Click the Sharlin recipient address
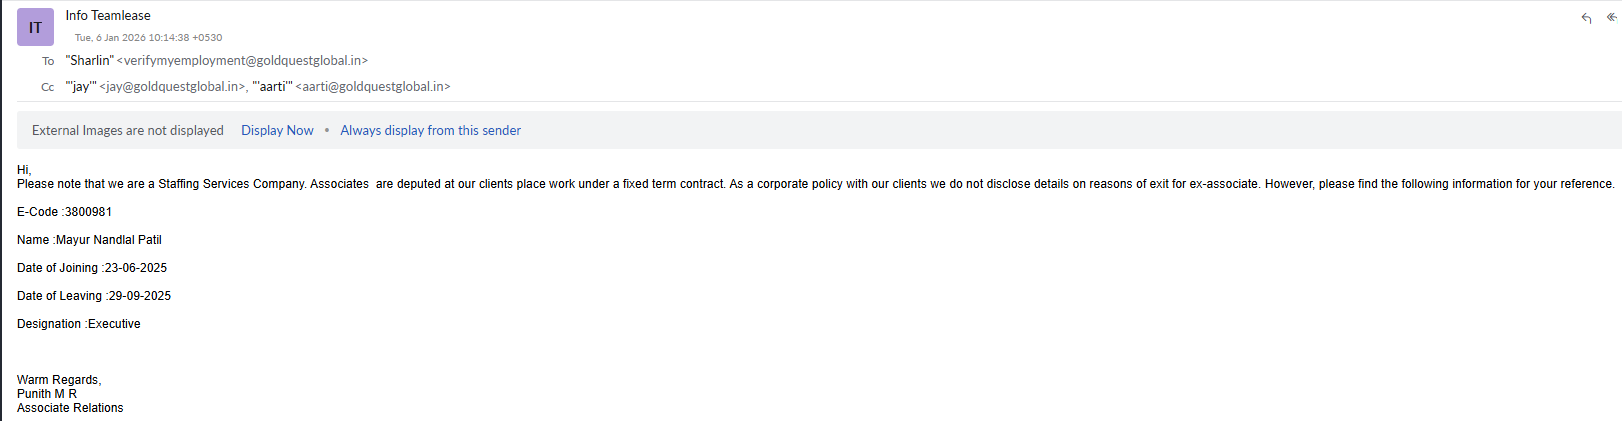 tap(217, 61)
